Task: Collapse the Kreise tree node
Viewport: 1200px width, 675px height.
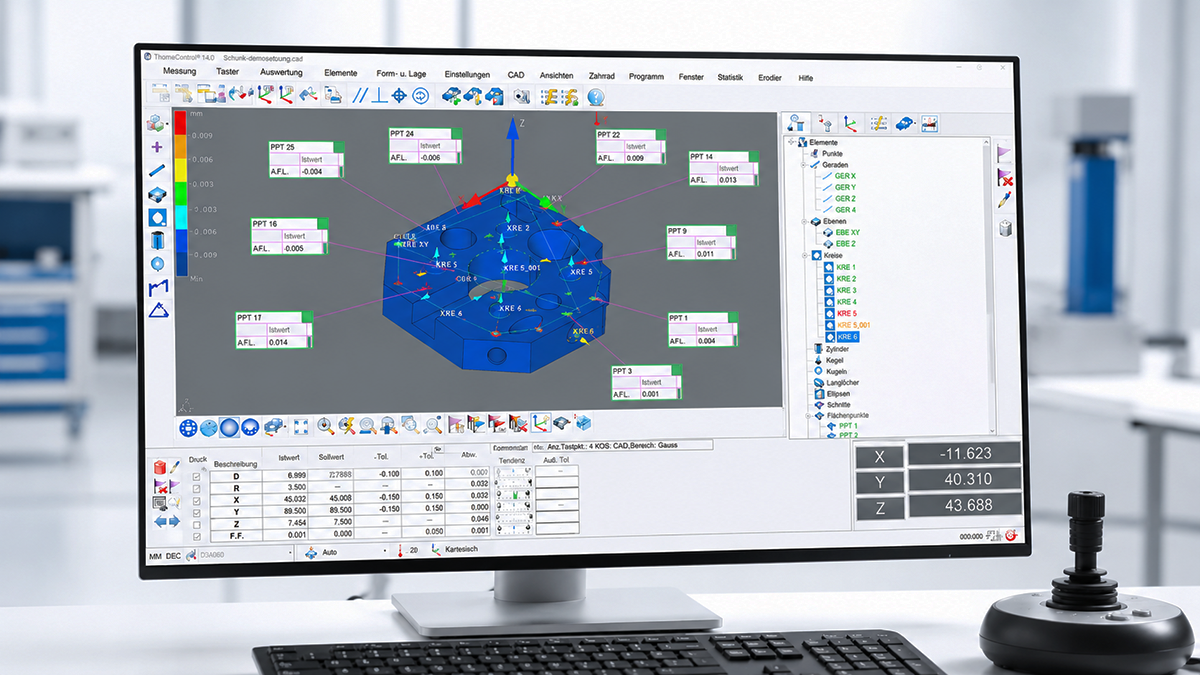Action: (804, 256)
